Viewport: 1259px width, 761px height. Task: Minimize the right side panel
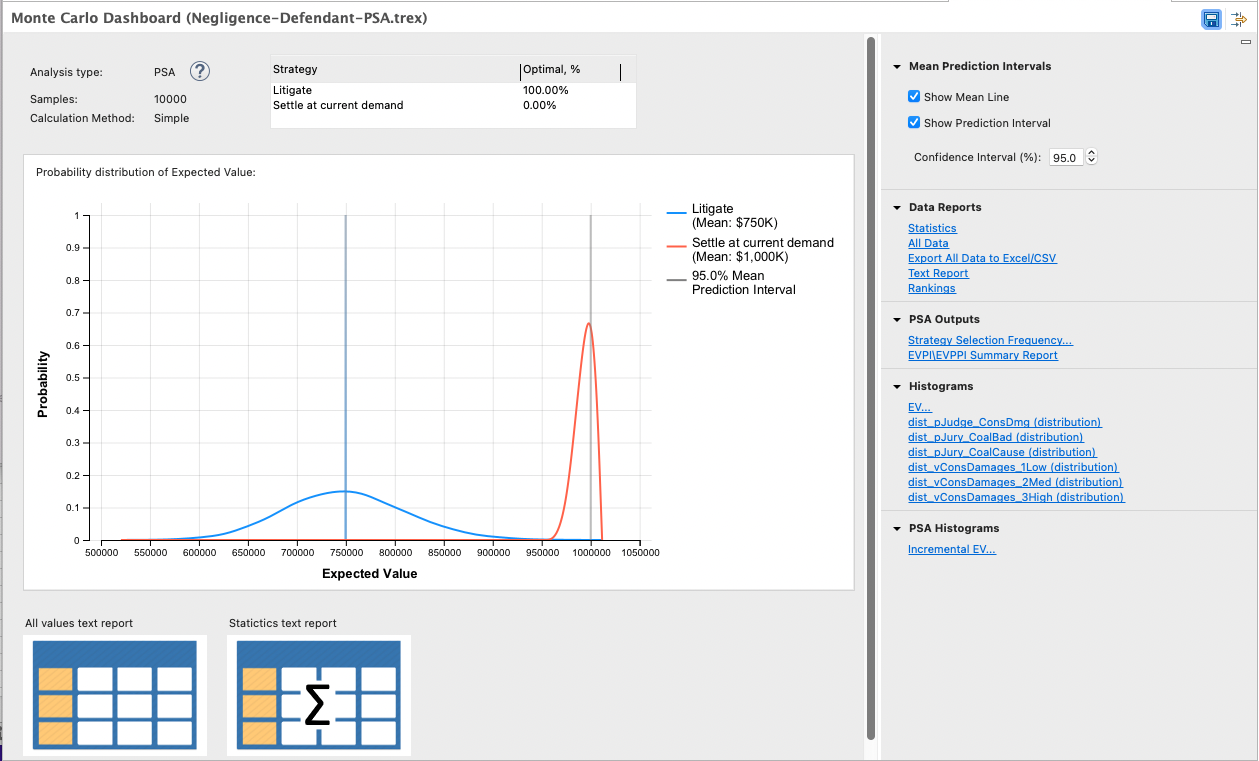1245,42
